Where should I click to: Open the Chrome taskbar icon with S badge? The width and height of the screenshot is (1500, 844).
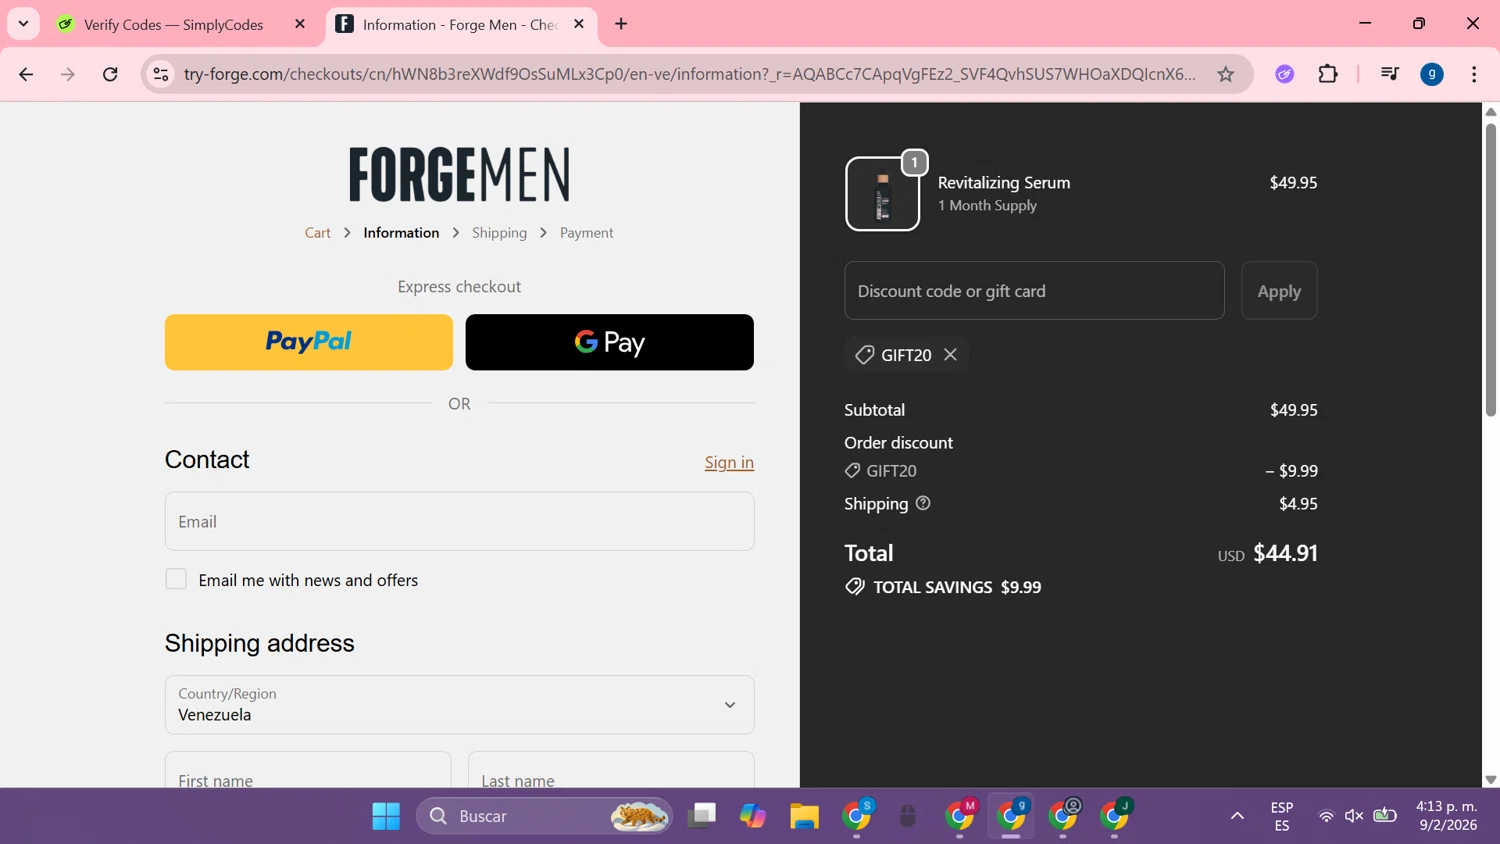click(857, 816)
